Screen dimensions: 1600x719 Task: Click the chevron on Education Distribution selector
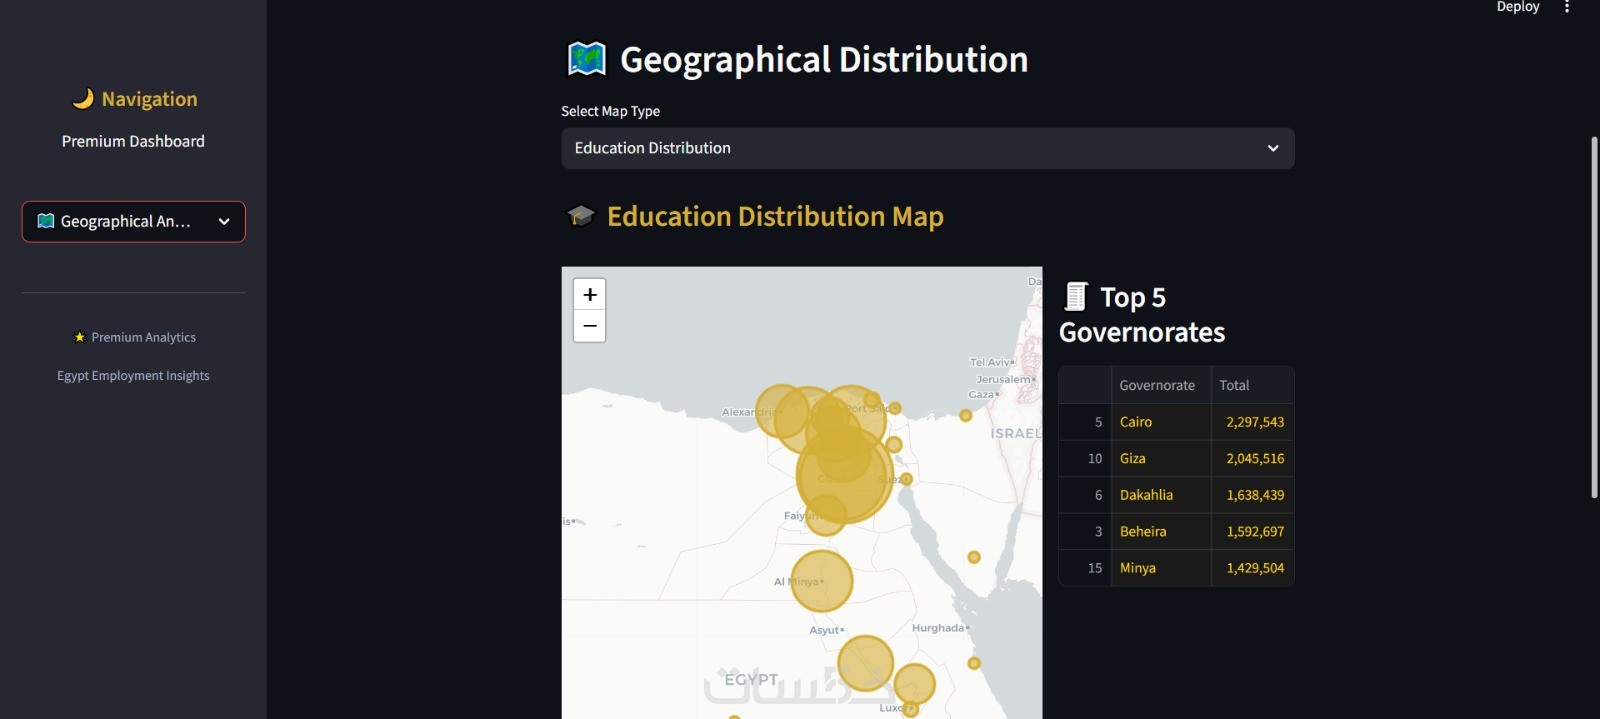coord(1273,148)
